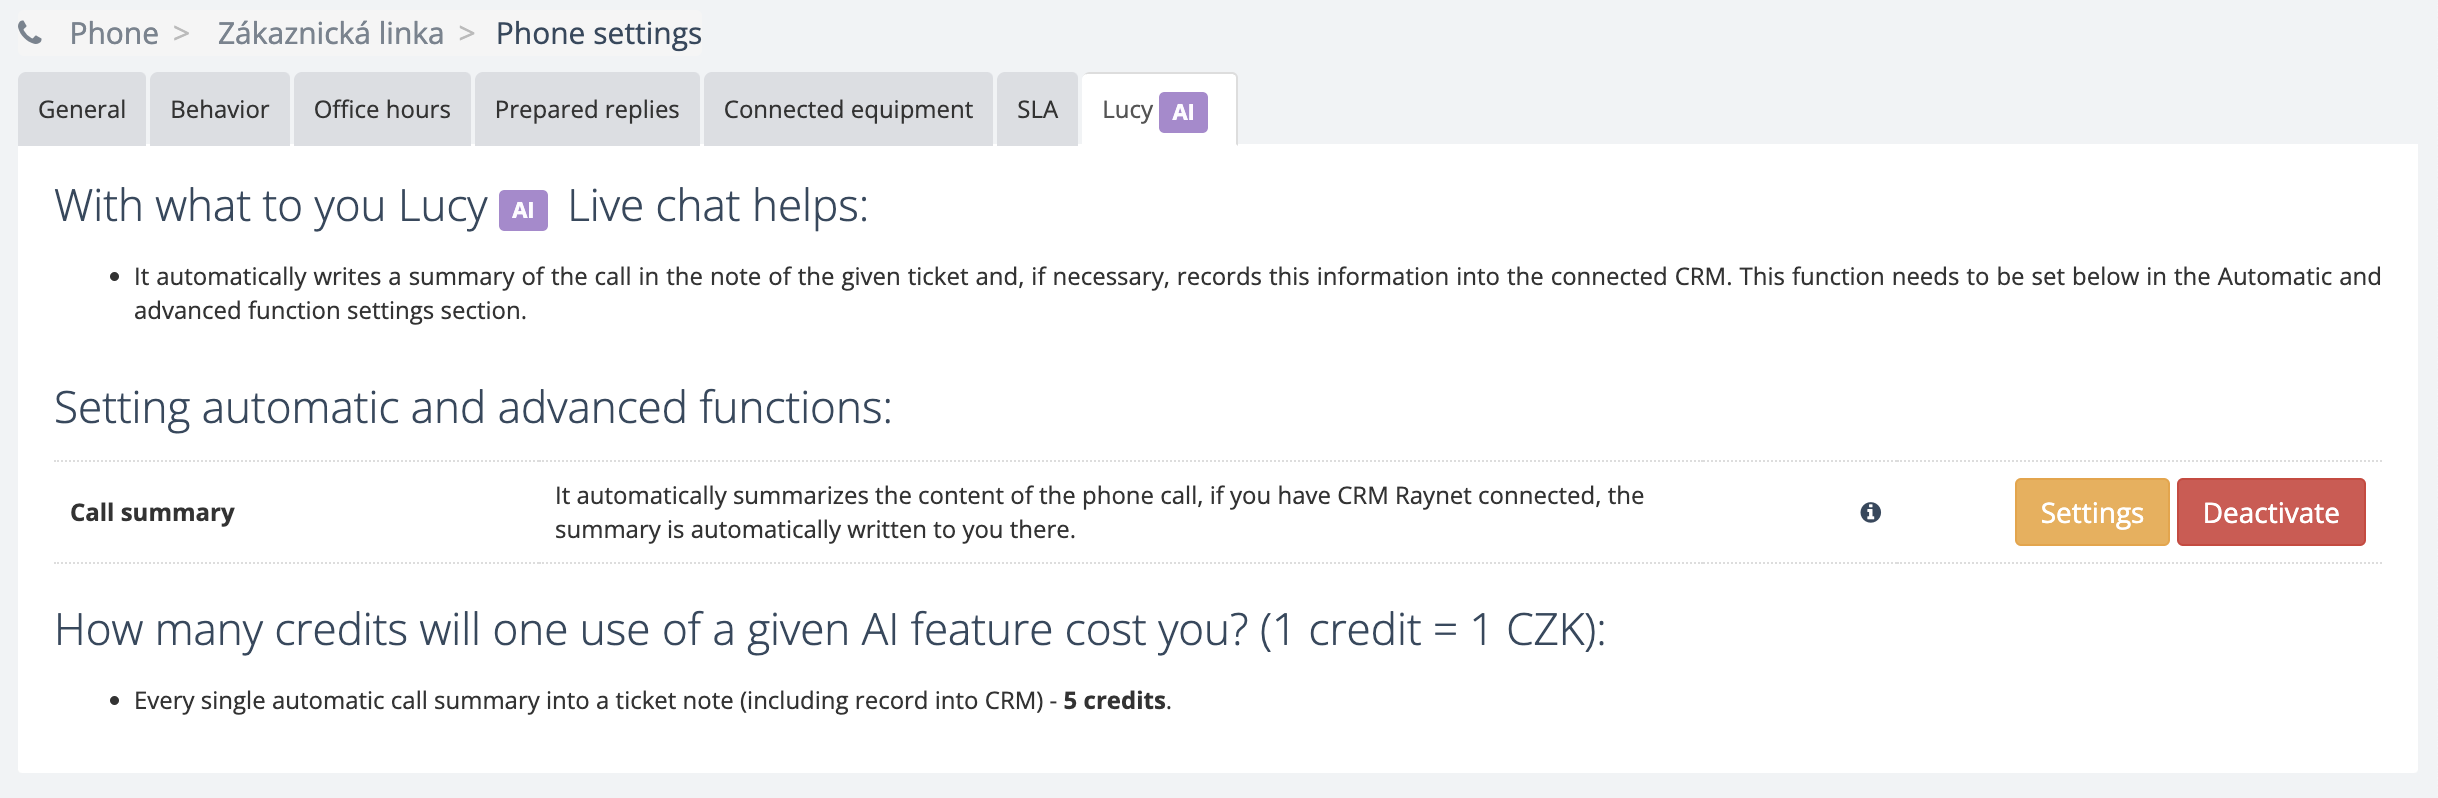Click the Setting automatic and advanced functions heading
This screenshot has width=2438, height=798.
473,408
